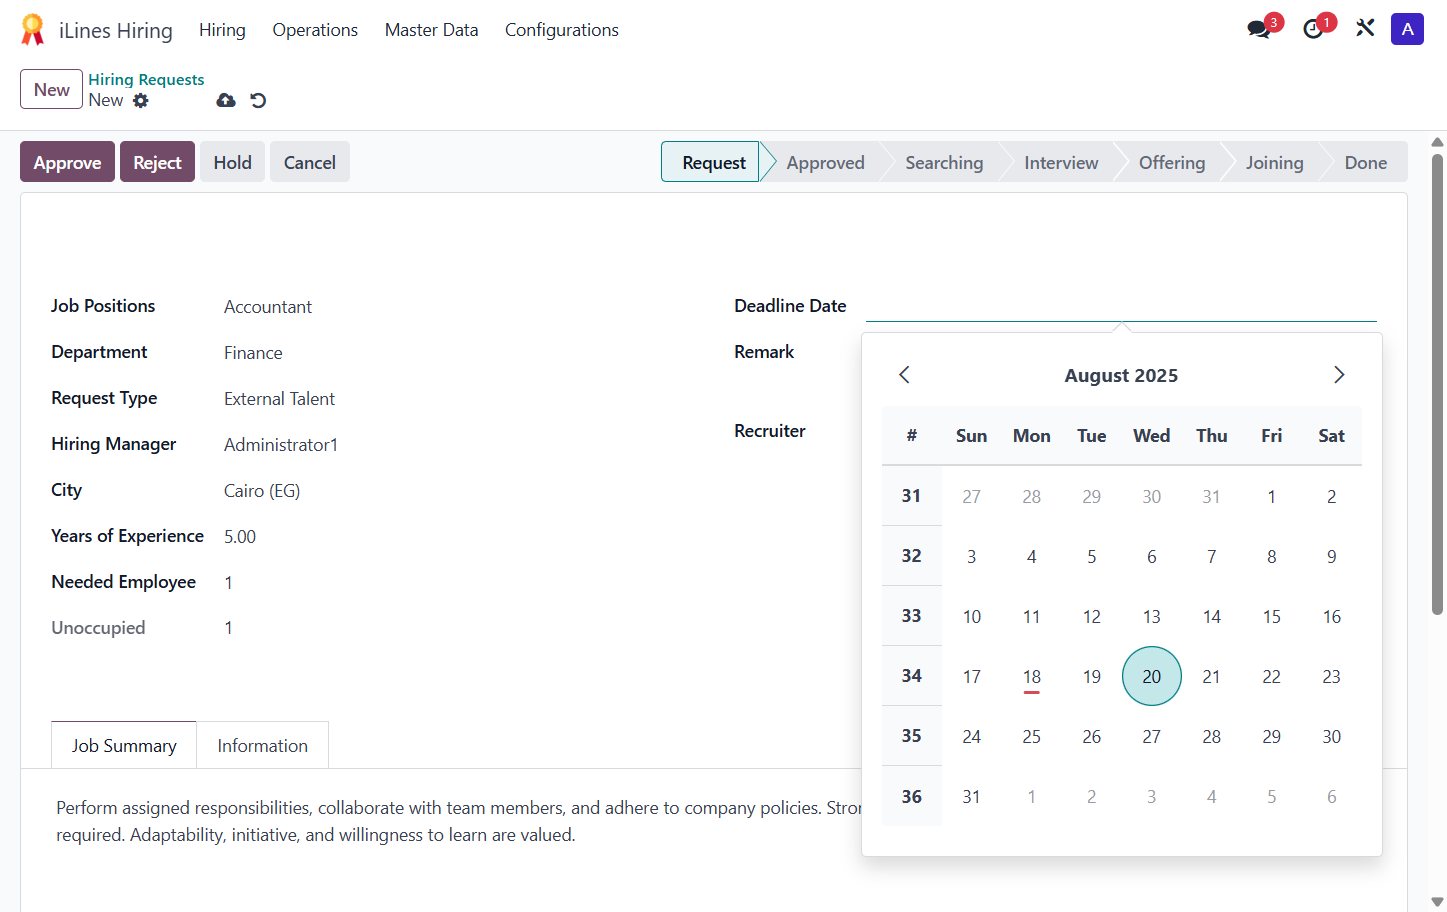The image size is (1447, 912).
Task: Select the Searching status stage
Action: point(944,162)
